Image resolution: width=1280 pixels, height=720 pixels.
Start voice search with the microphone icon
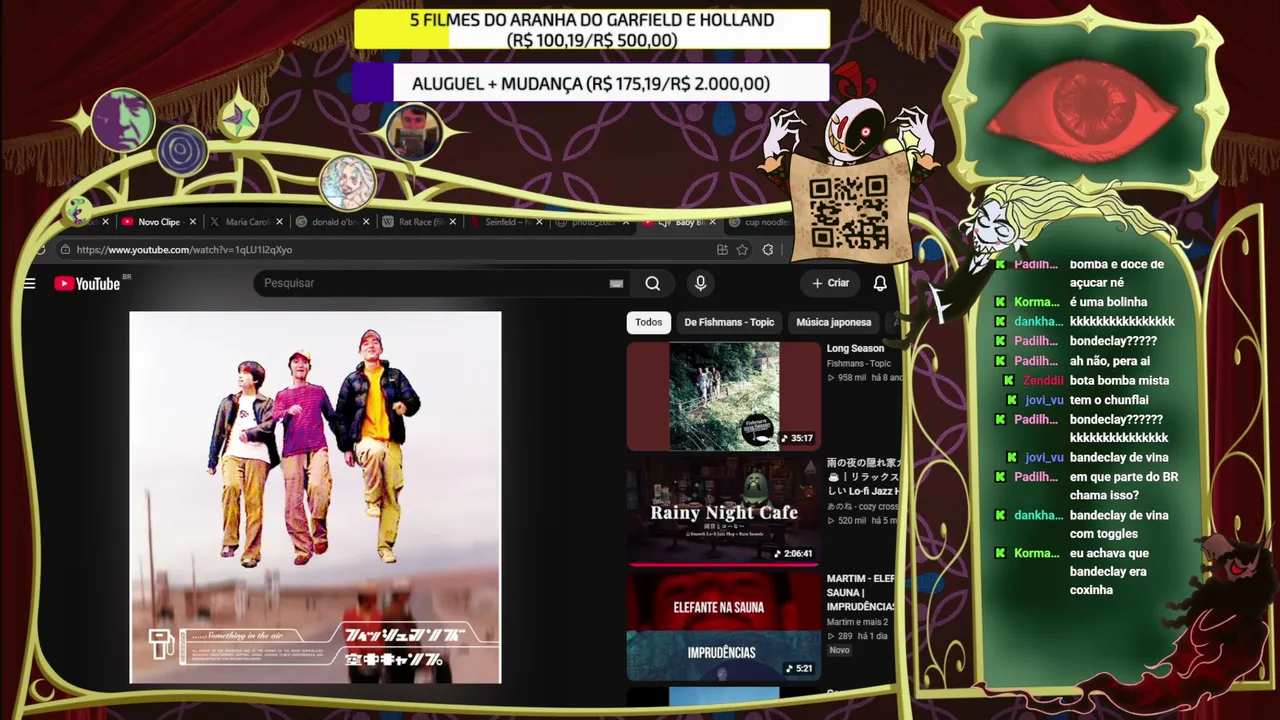700,283
